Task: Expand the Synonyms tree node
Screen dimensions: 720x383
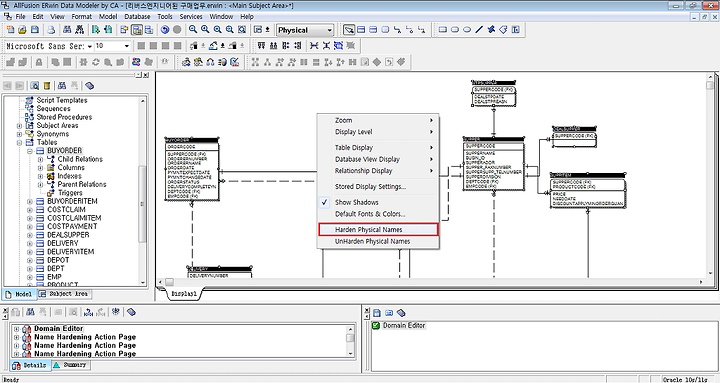Action: coord(19,134)
